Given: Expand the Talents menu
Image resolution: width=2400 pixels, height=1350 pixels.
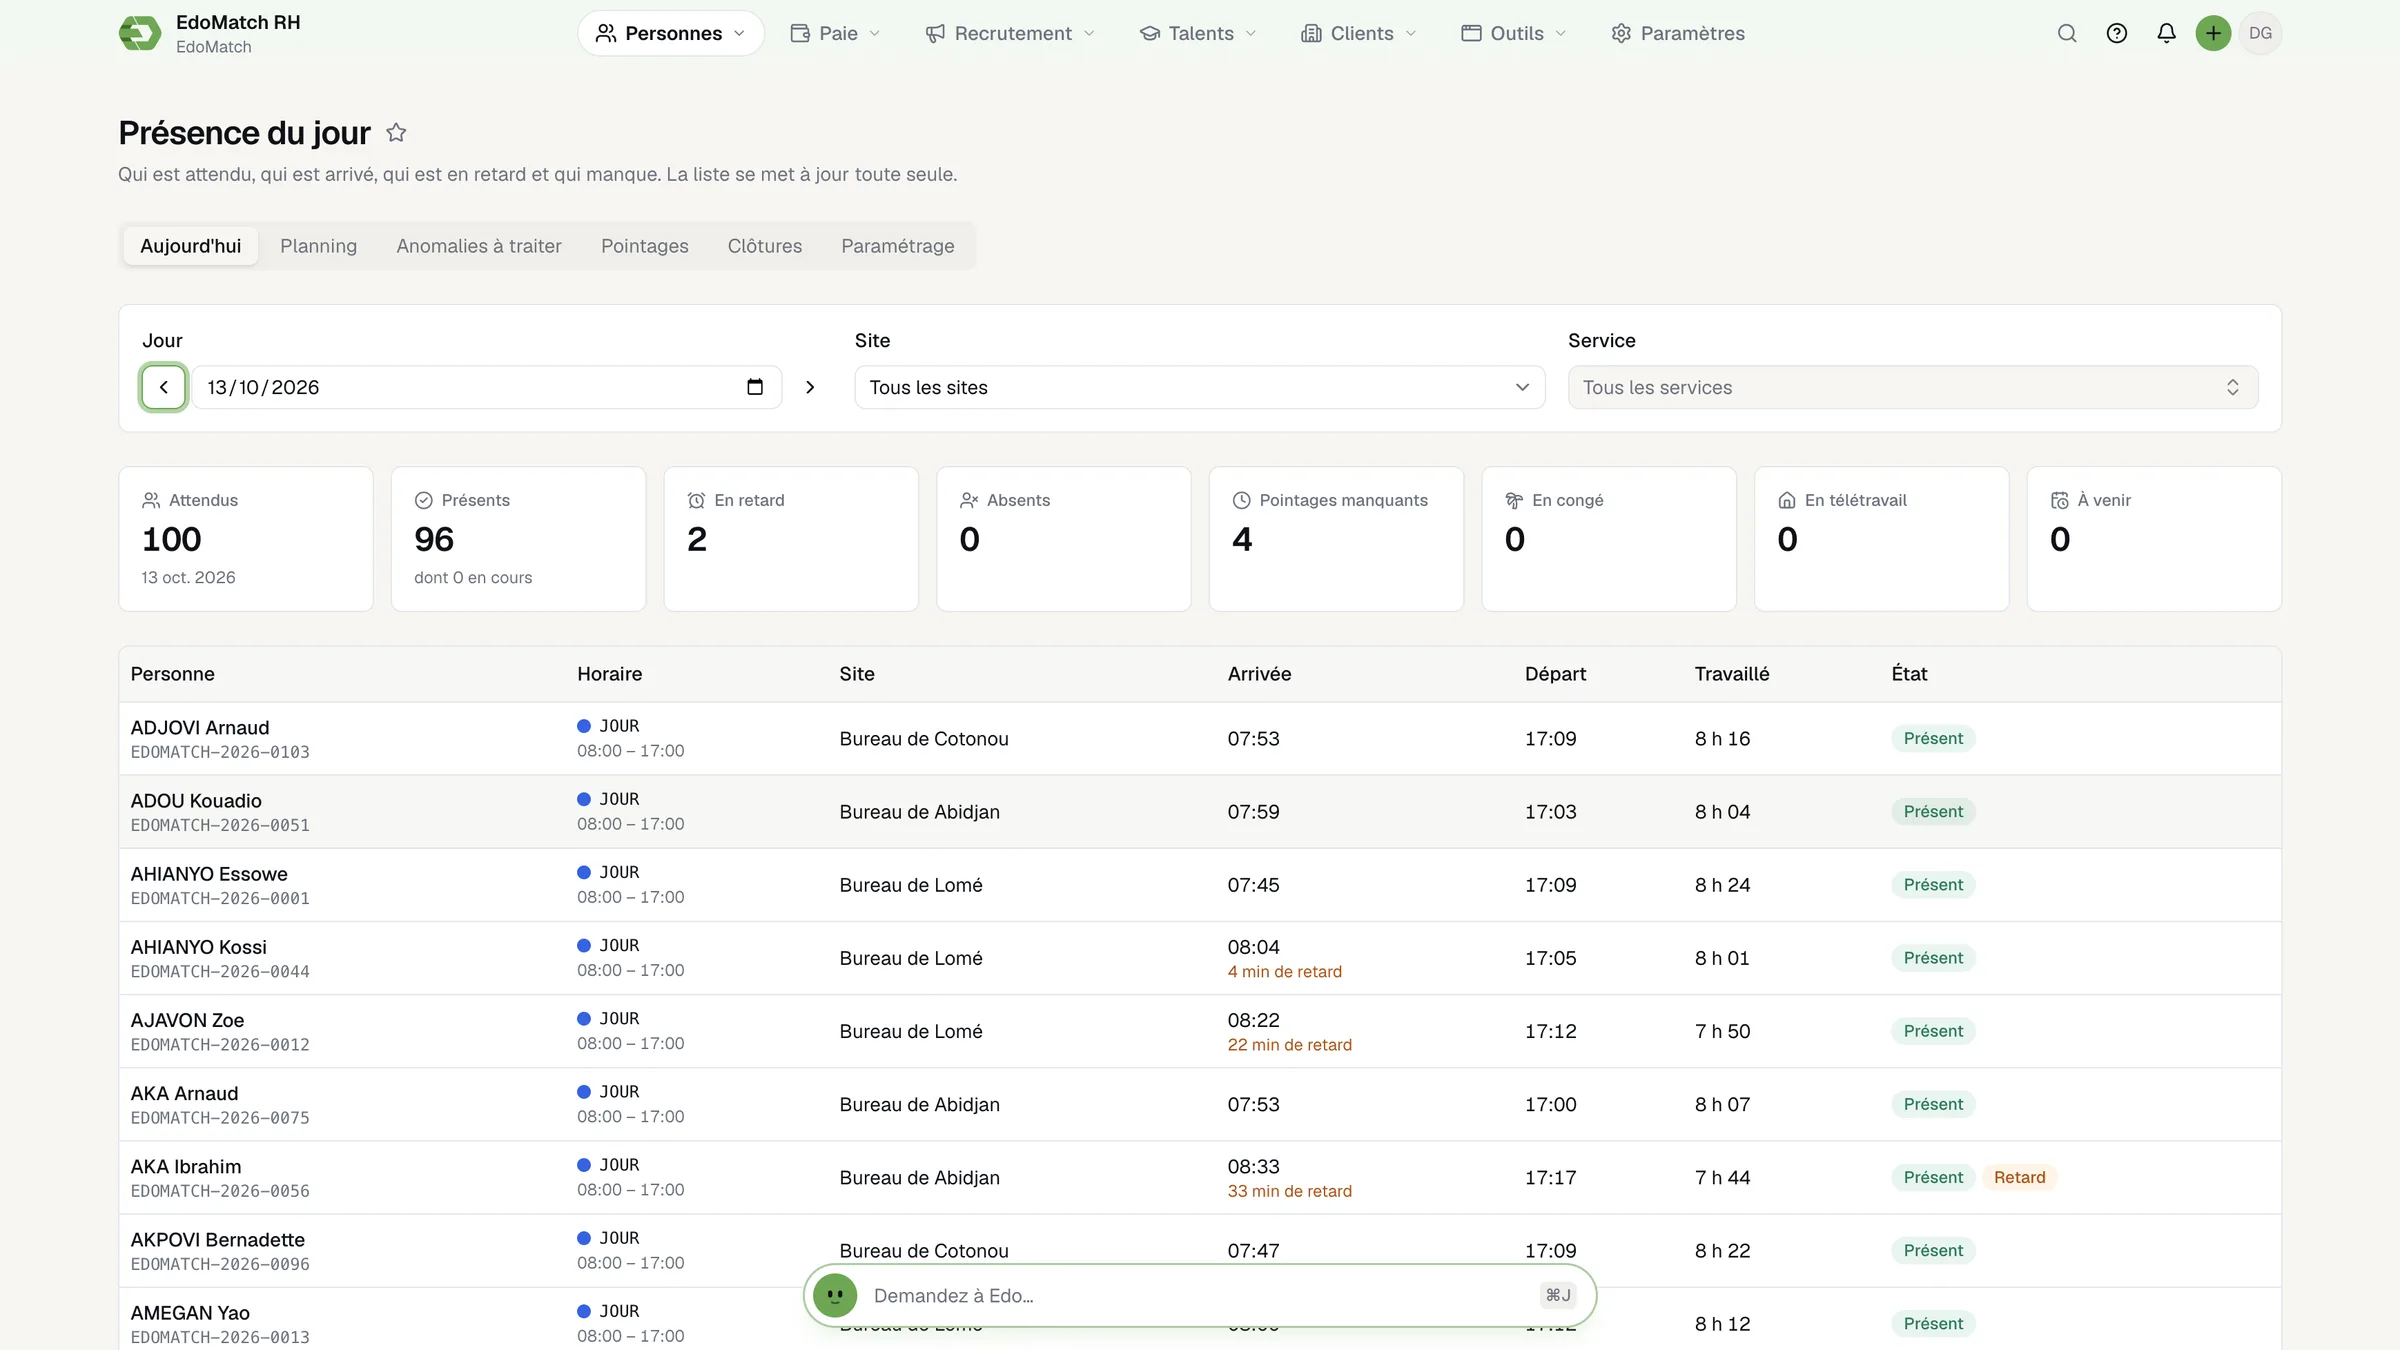Looking at the screenshot, I should (1197, 33).
